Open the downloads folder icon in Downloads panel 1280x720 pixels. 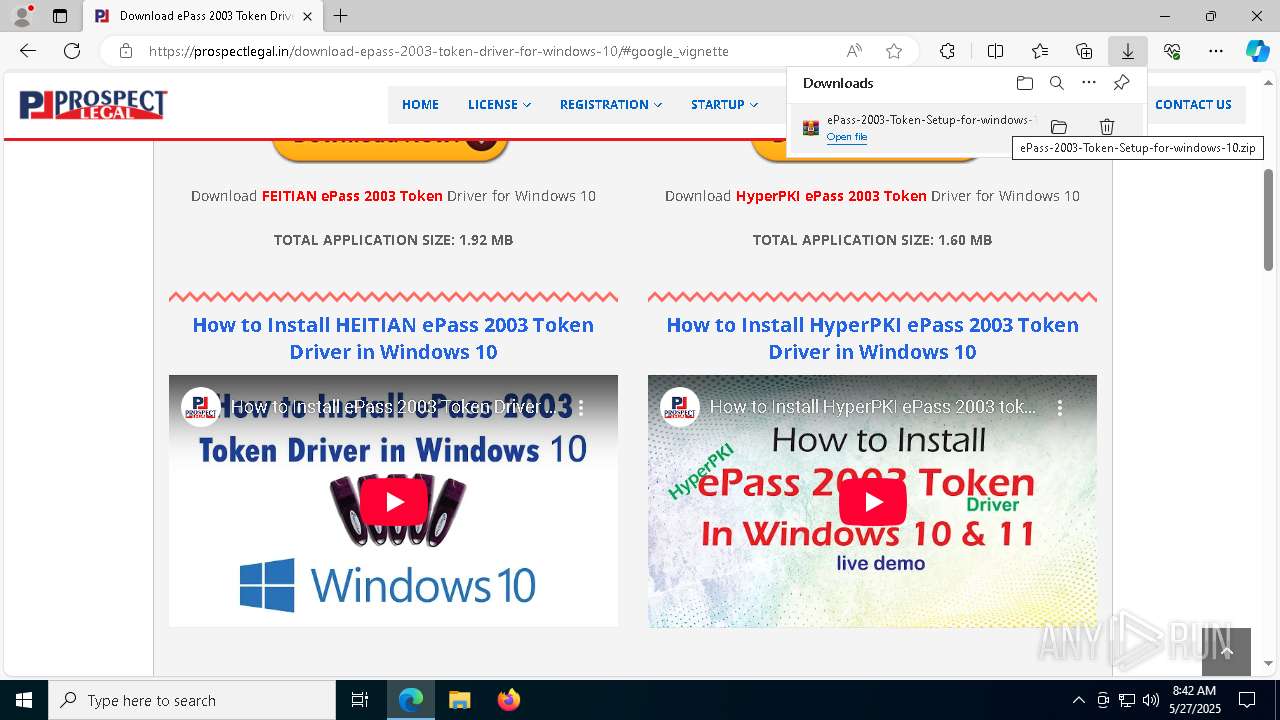[1024, 83]
